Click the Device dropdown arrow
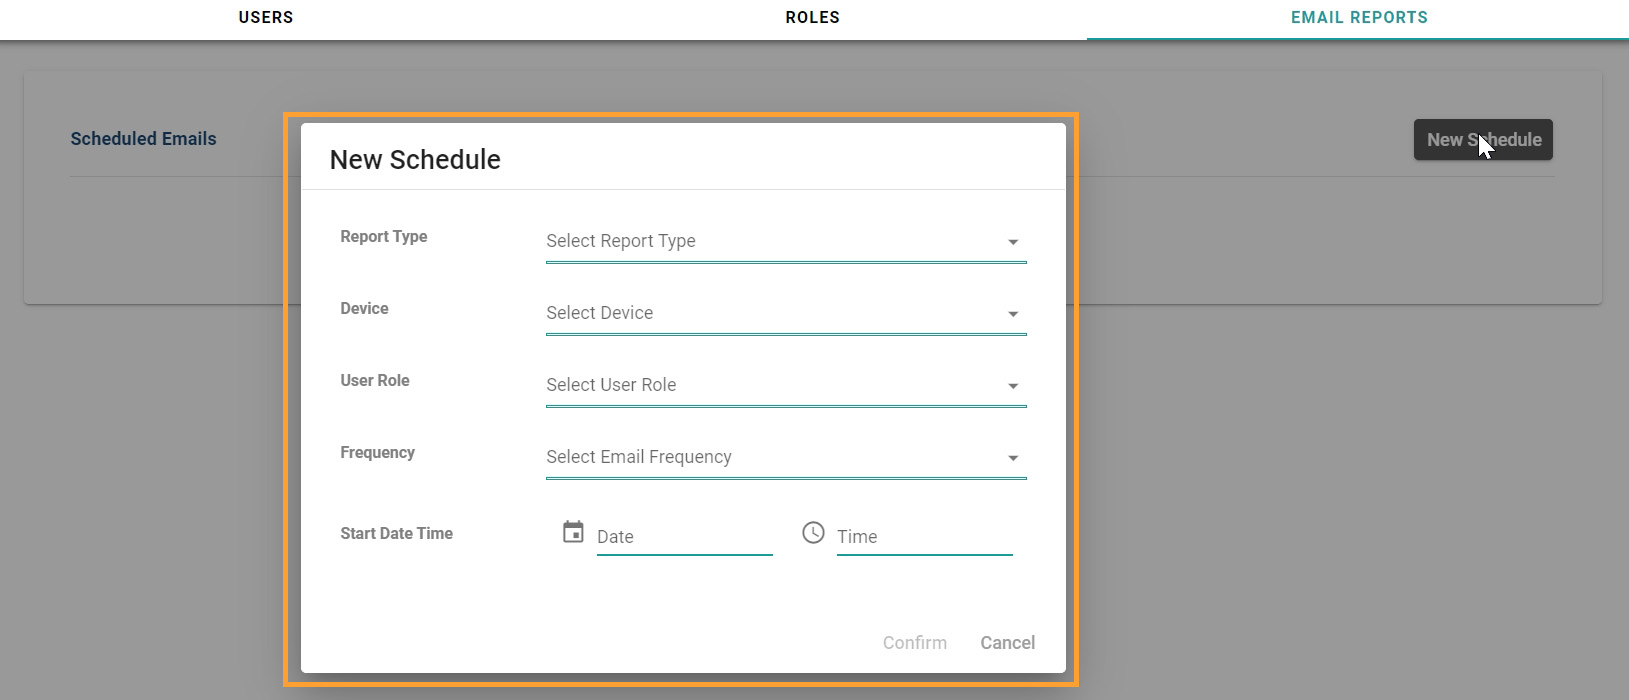This screenshot has height=700, width=1629. (x=1012, y=314)
